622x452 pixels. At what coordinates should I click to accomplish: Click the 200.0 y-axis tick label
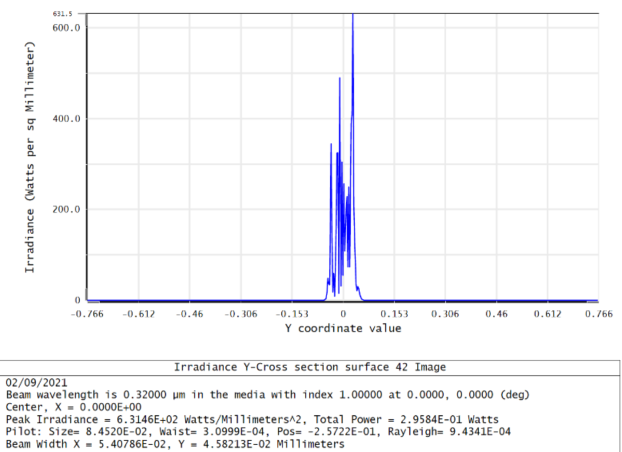point(66,209)
